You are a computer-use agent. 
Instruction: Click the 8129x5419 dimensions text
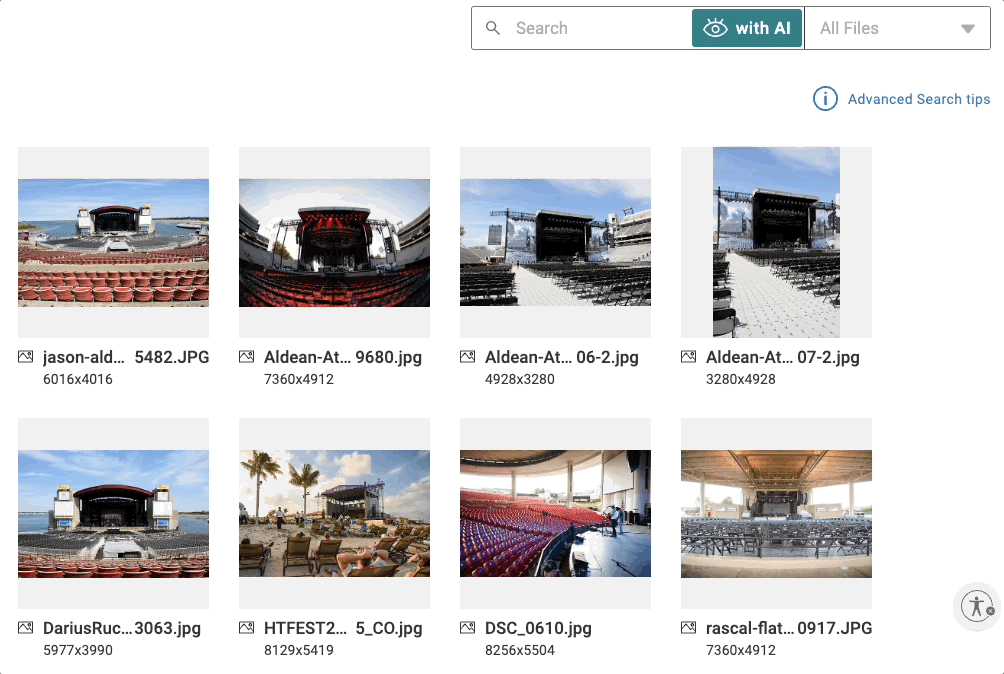pos(298,650)
